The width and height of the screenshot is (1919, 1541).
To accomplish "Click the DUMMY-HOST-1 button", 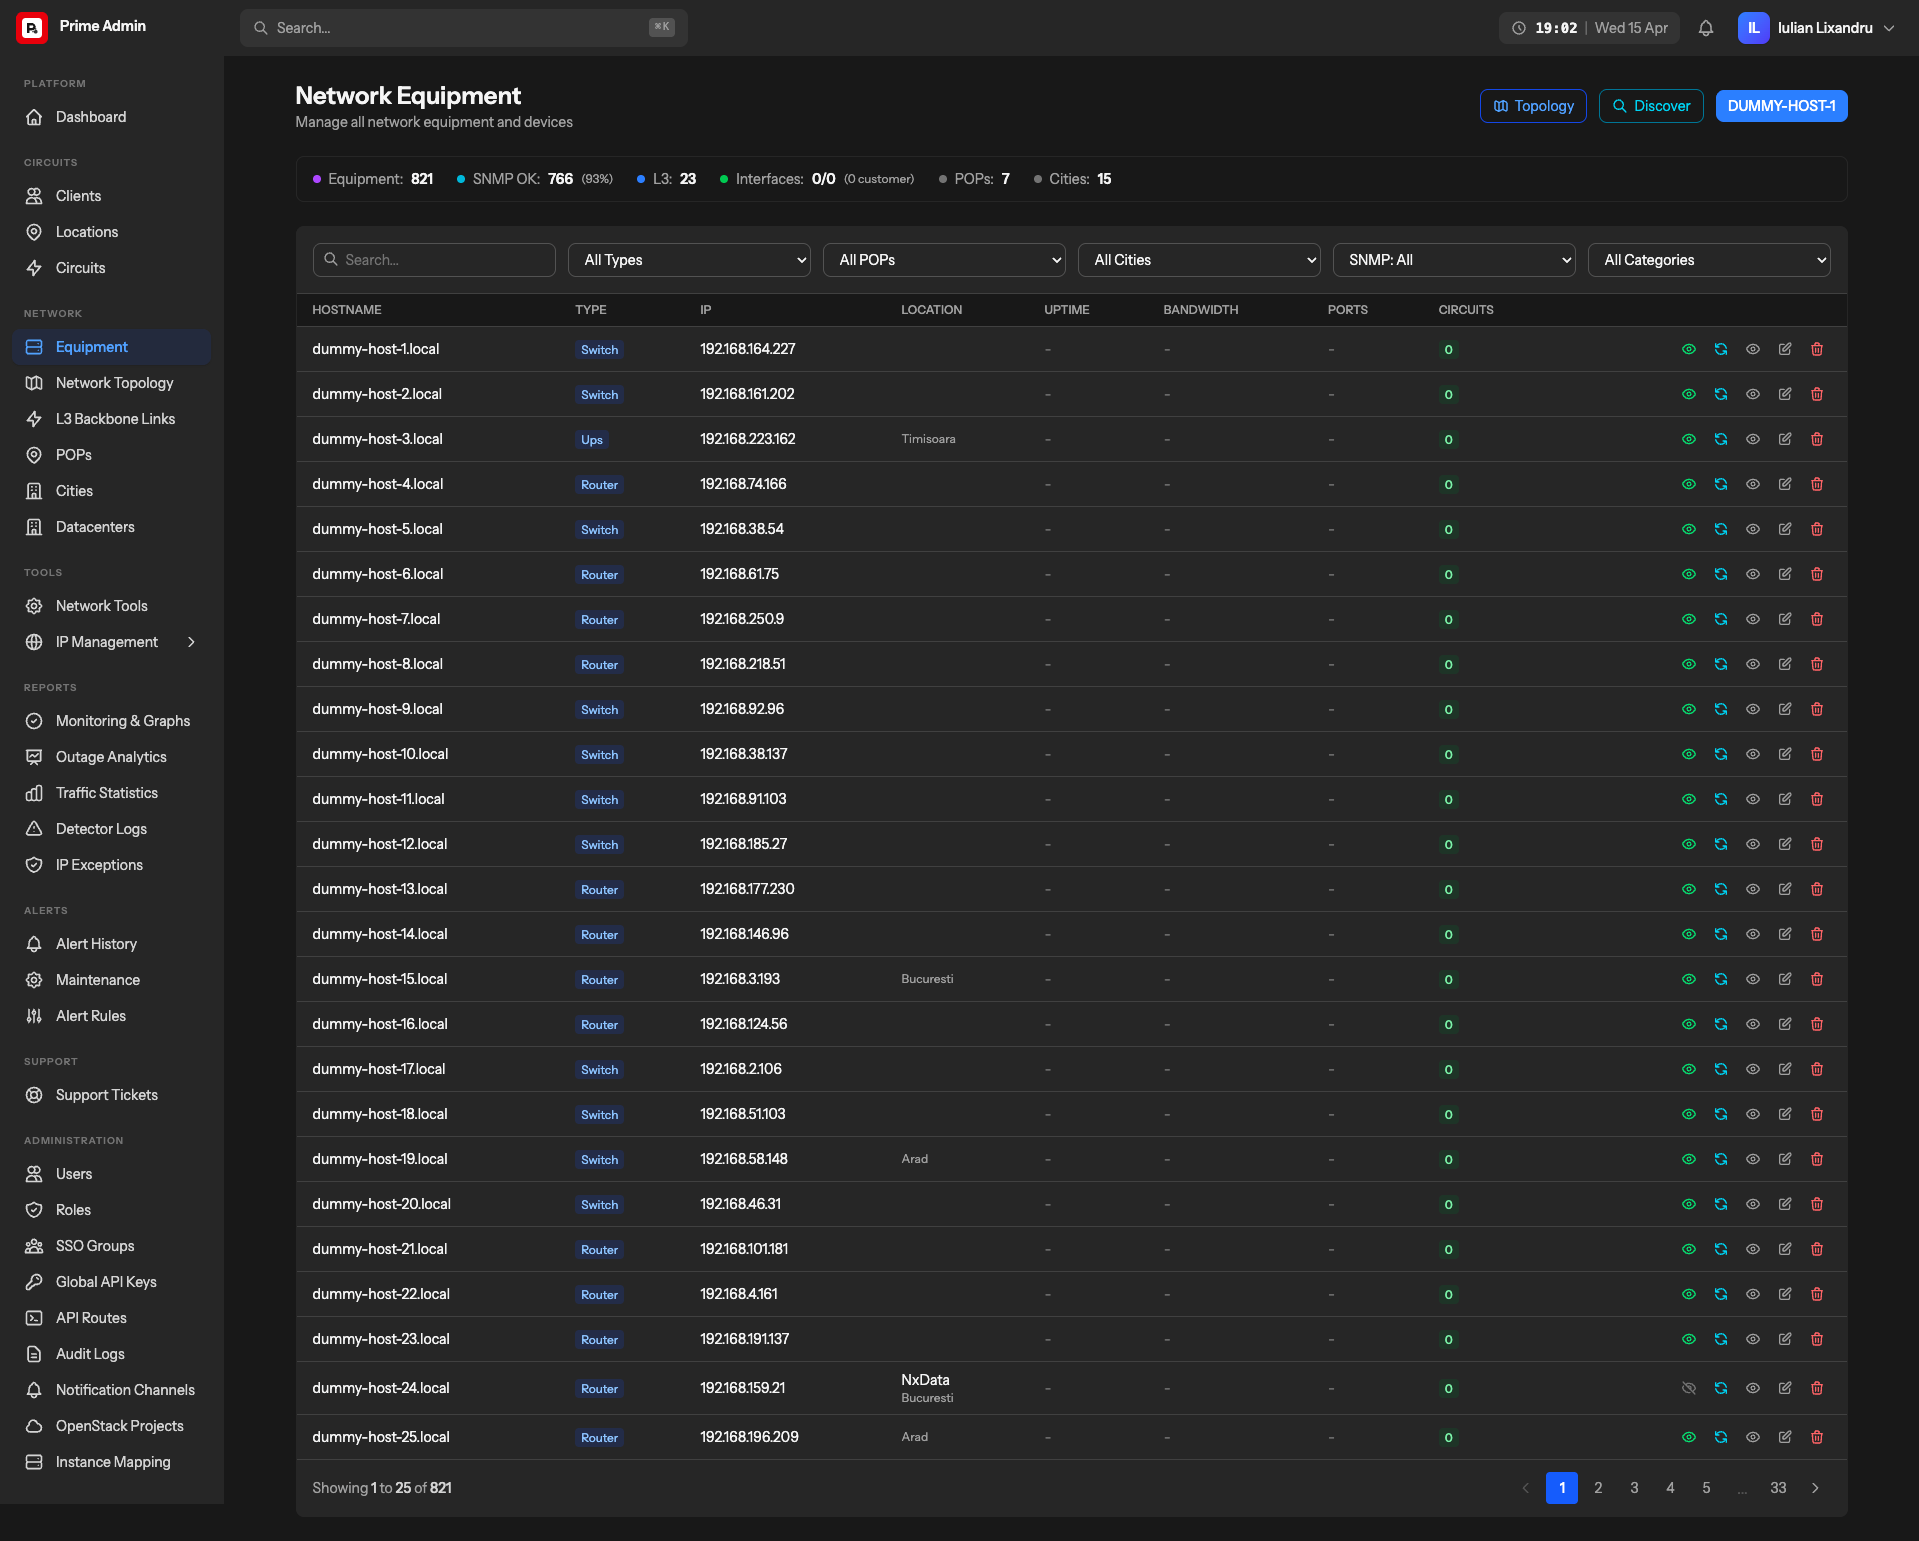I will pyautogui.click(x=1781, y=105).
